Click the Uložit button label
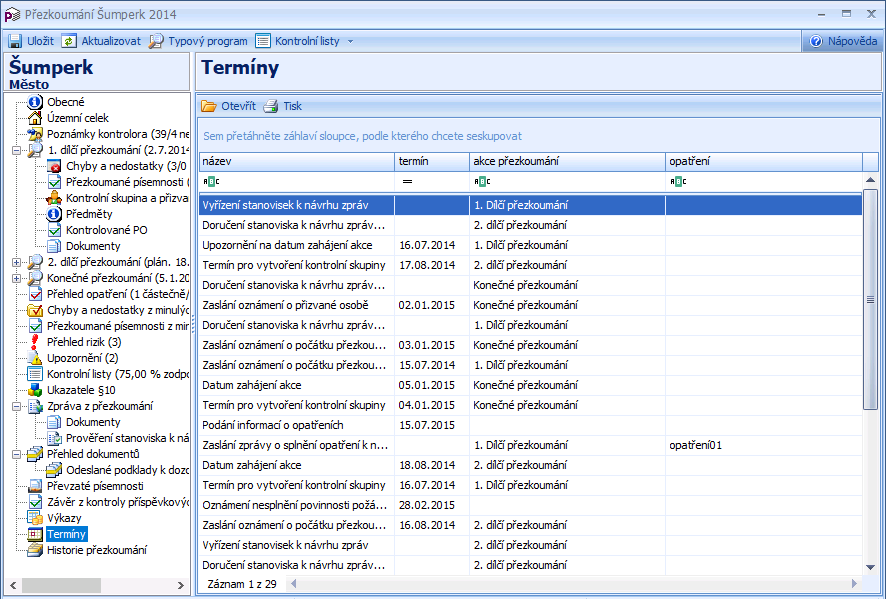The height and width of the screenshot is (599, 886). 41,41
